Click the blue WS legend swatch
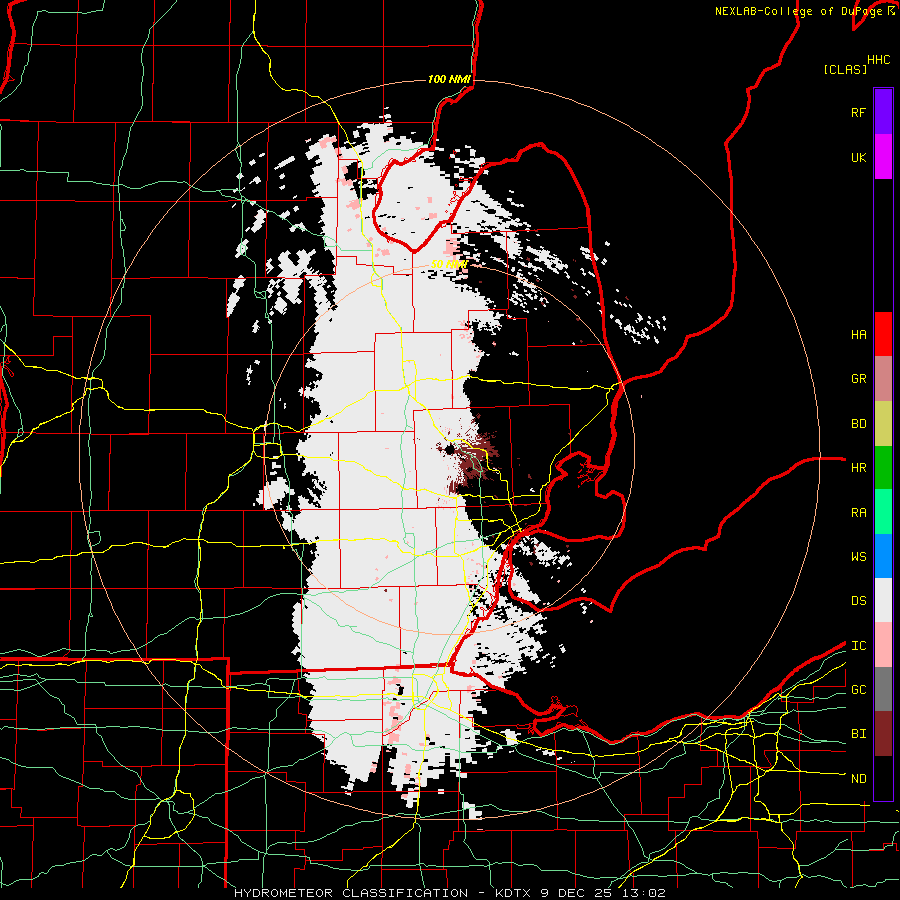Viewport: 900px width, 900px height. point(883,556)
